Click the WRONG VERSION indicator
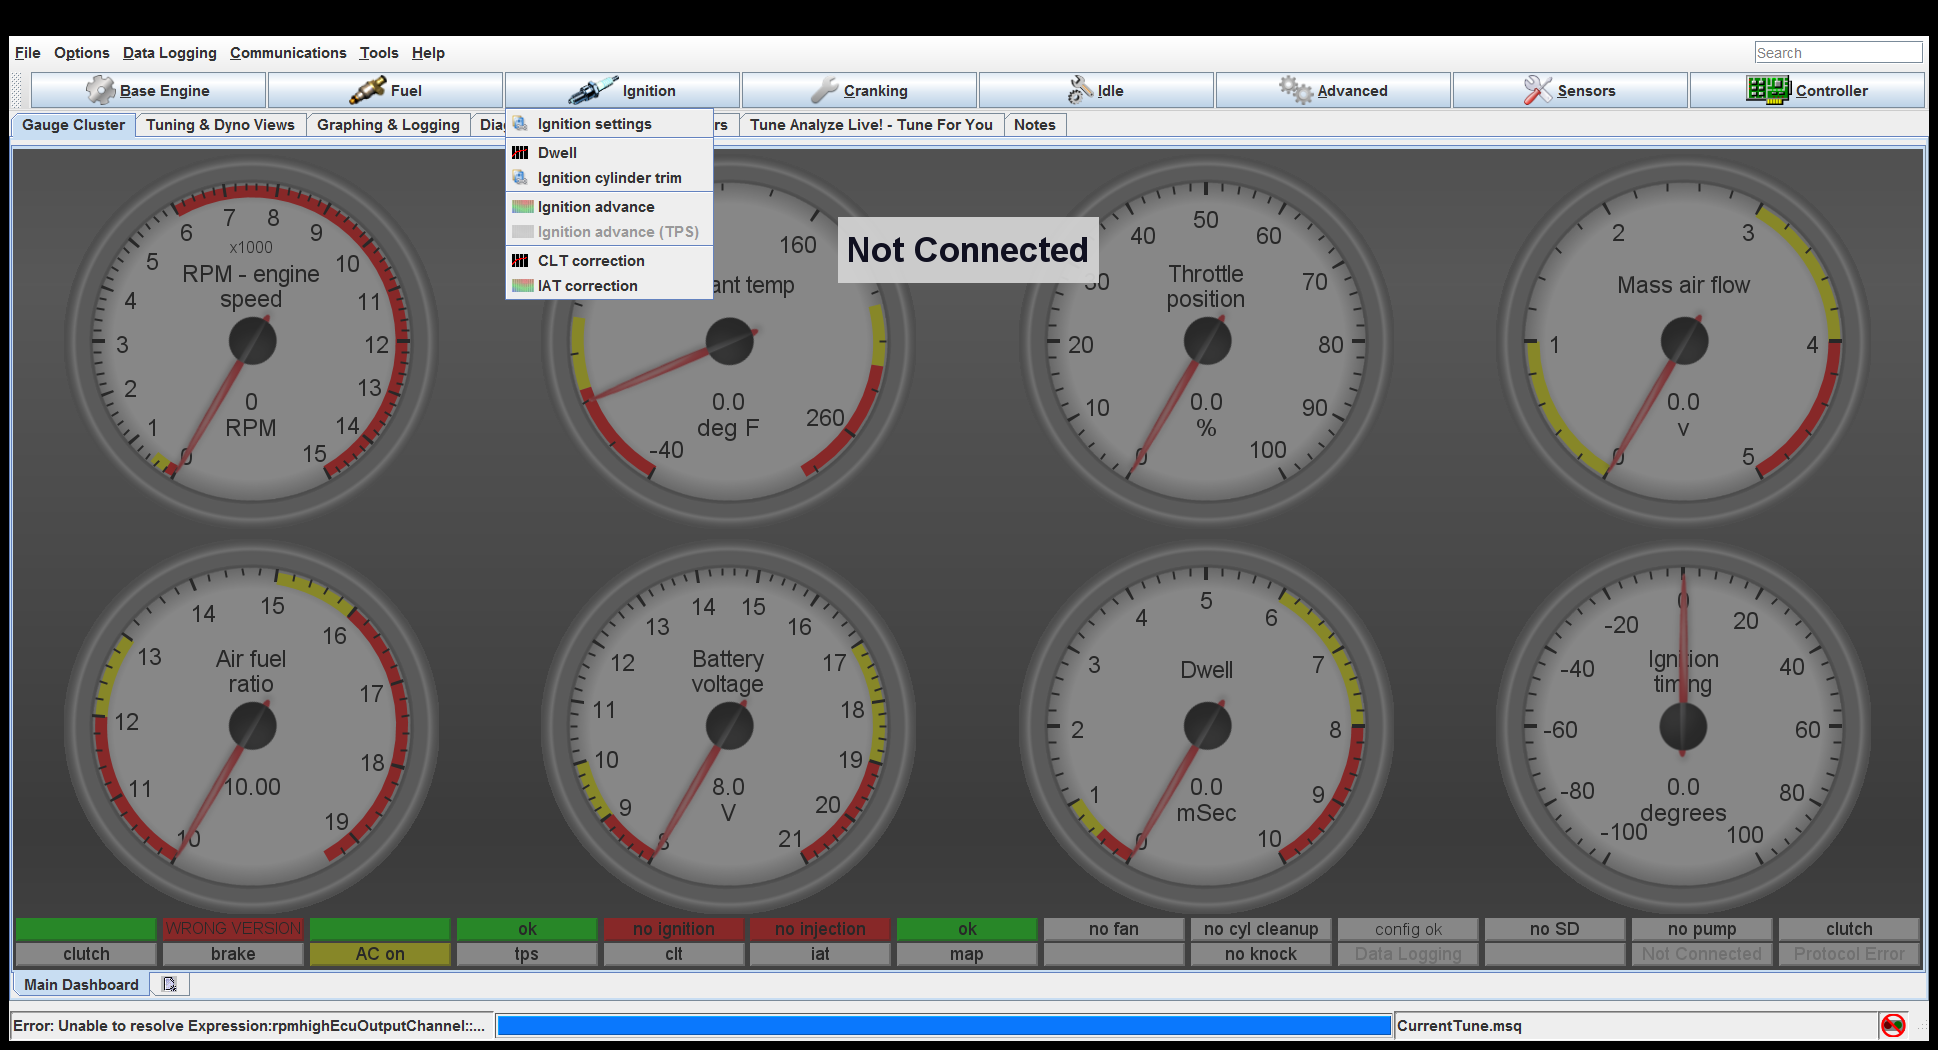 point(233,928)
